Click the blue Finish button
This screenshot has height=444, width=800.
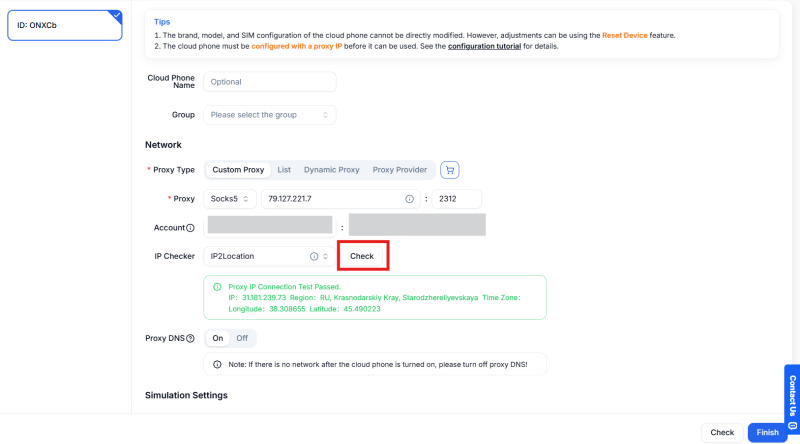click(x=767, y=433)
